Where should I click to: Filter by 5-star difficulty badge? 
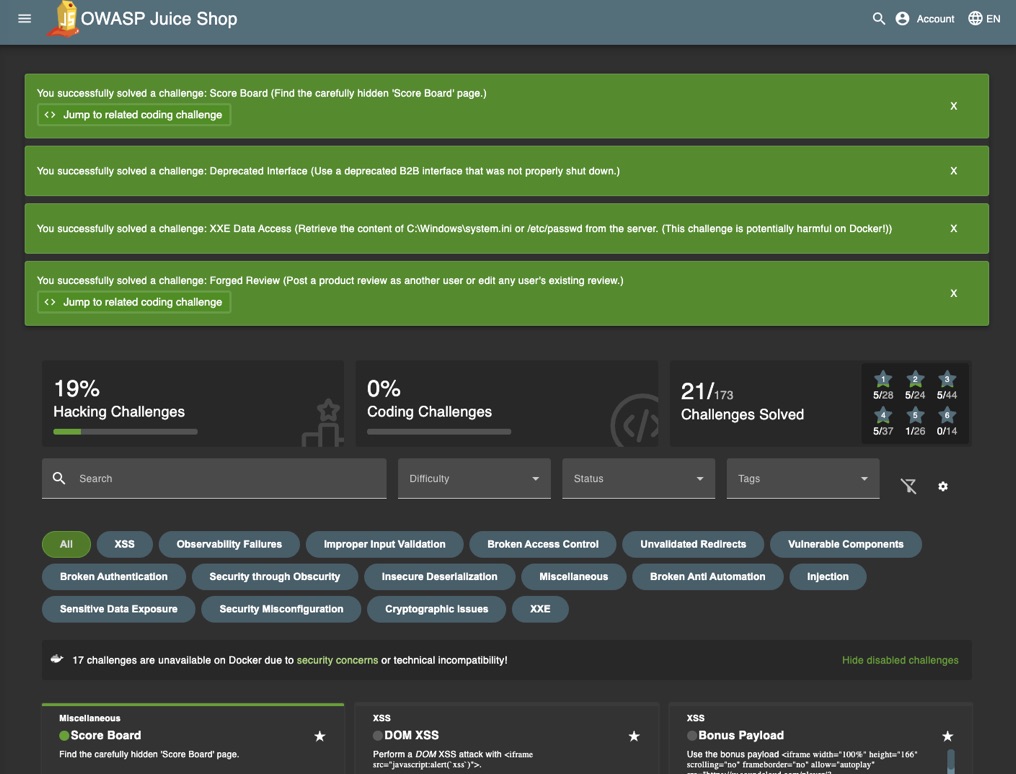[914, 422]
